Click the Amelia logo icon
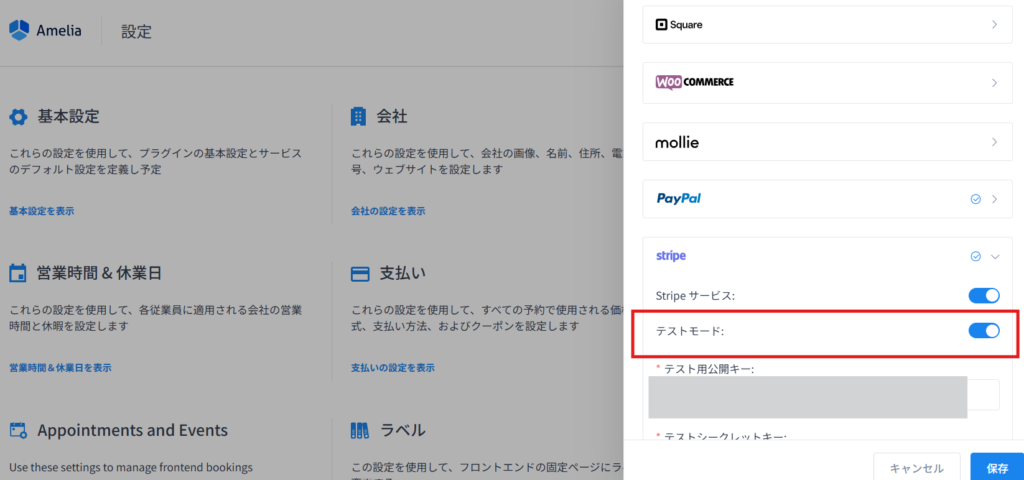 point(20,31)
